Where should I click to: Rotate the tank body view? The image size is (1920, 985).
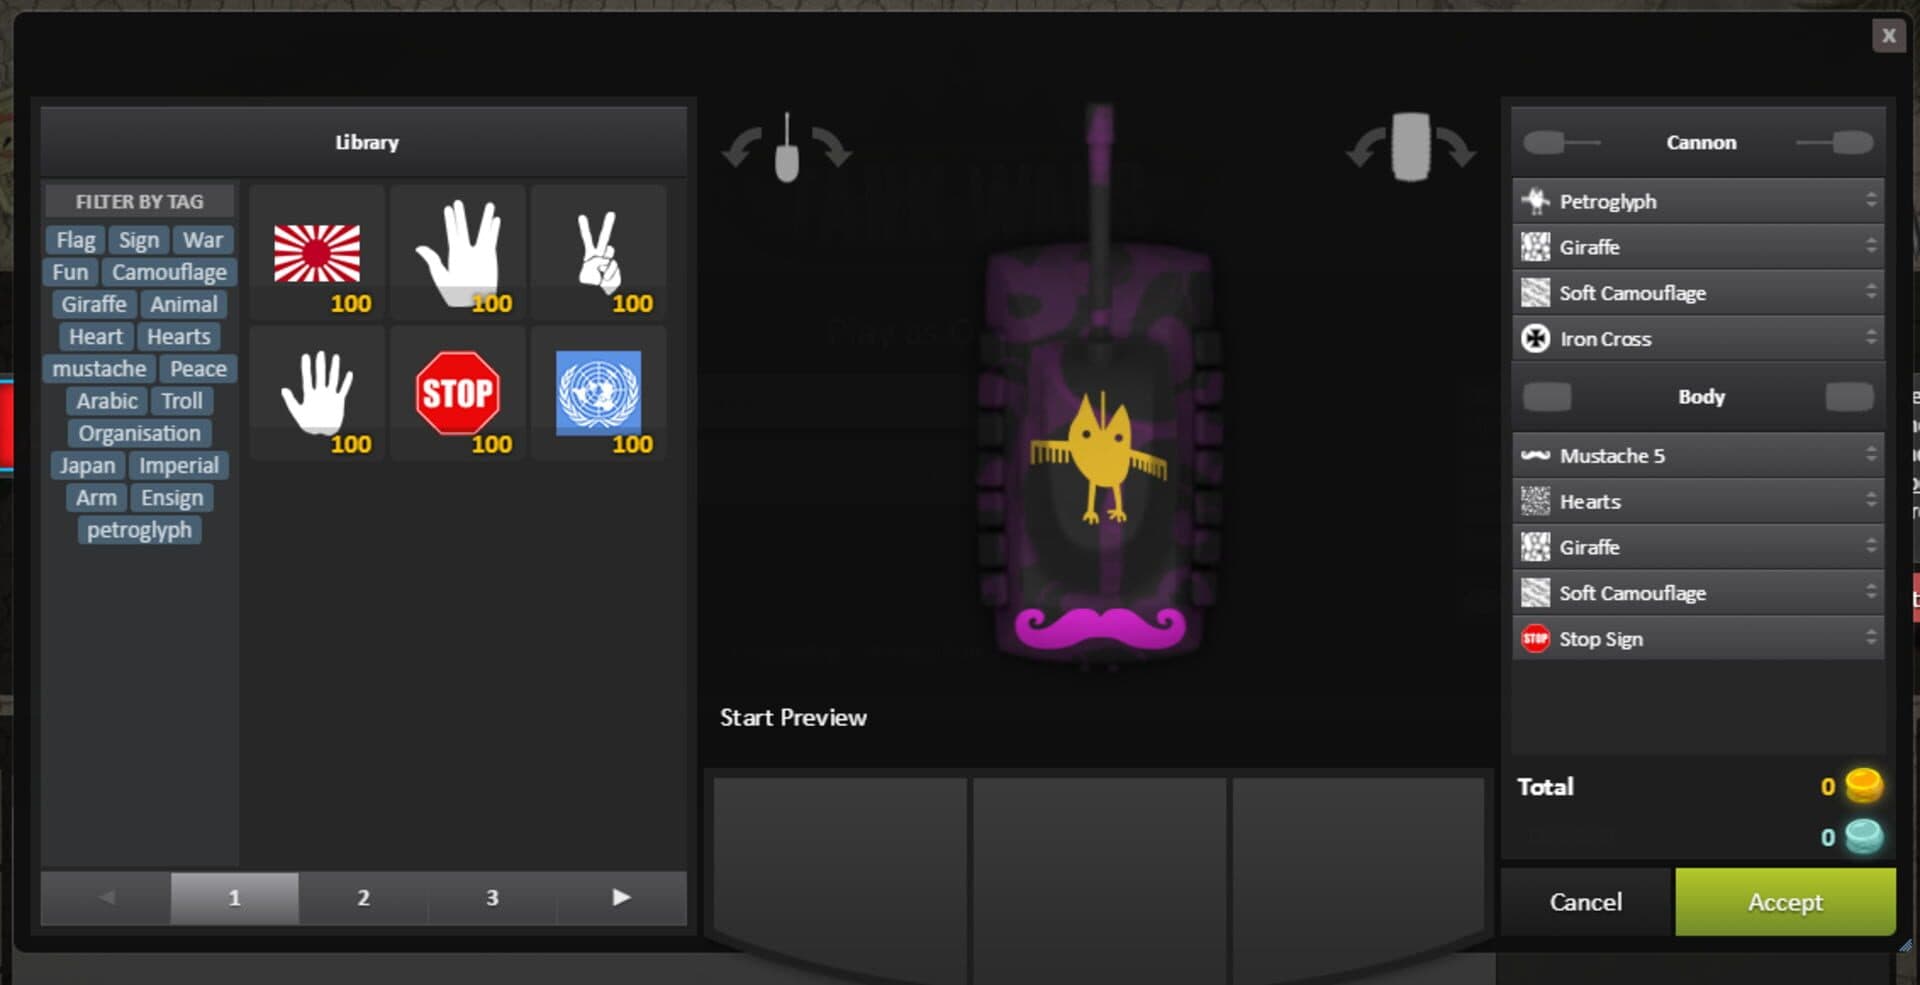(1410, 147)
